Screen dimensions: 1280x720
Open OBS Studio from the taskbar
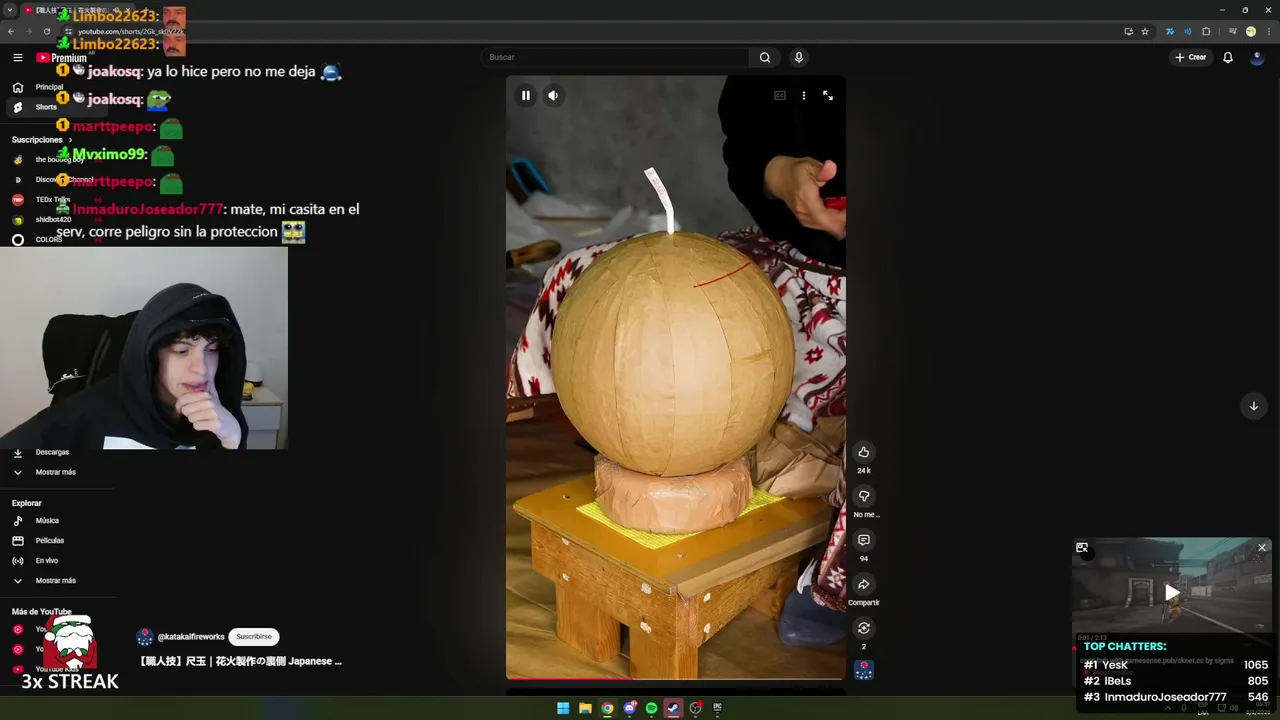tap(696, 708)
